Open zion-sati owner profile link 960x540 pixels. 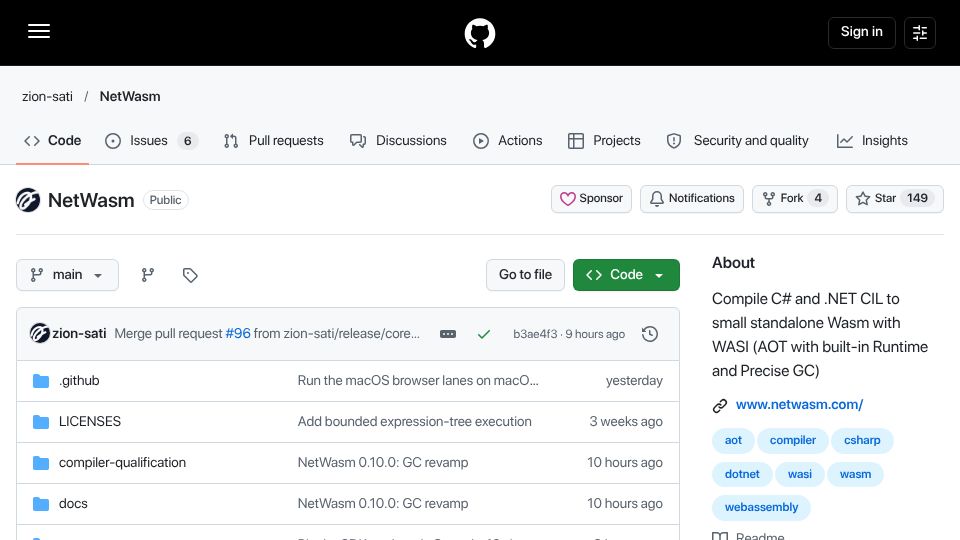pyautogui.click(x=47, y=97)
